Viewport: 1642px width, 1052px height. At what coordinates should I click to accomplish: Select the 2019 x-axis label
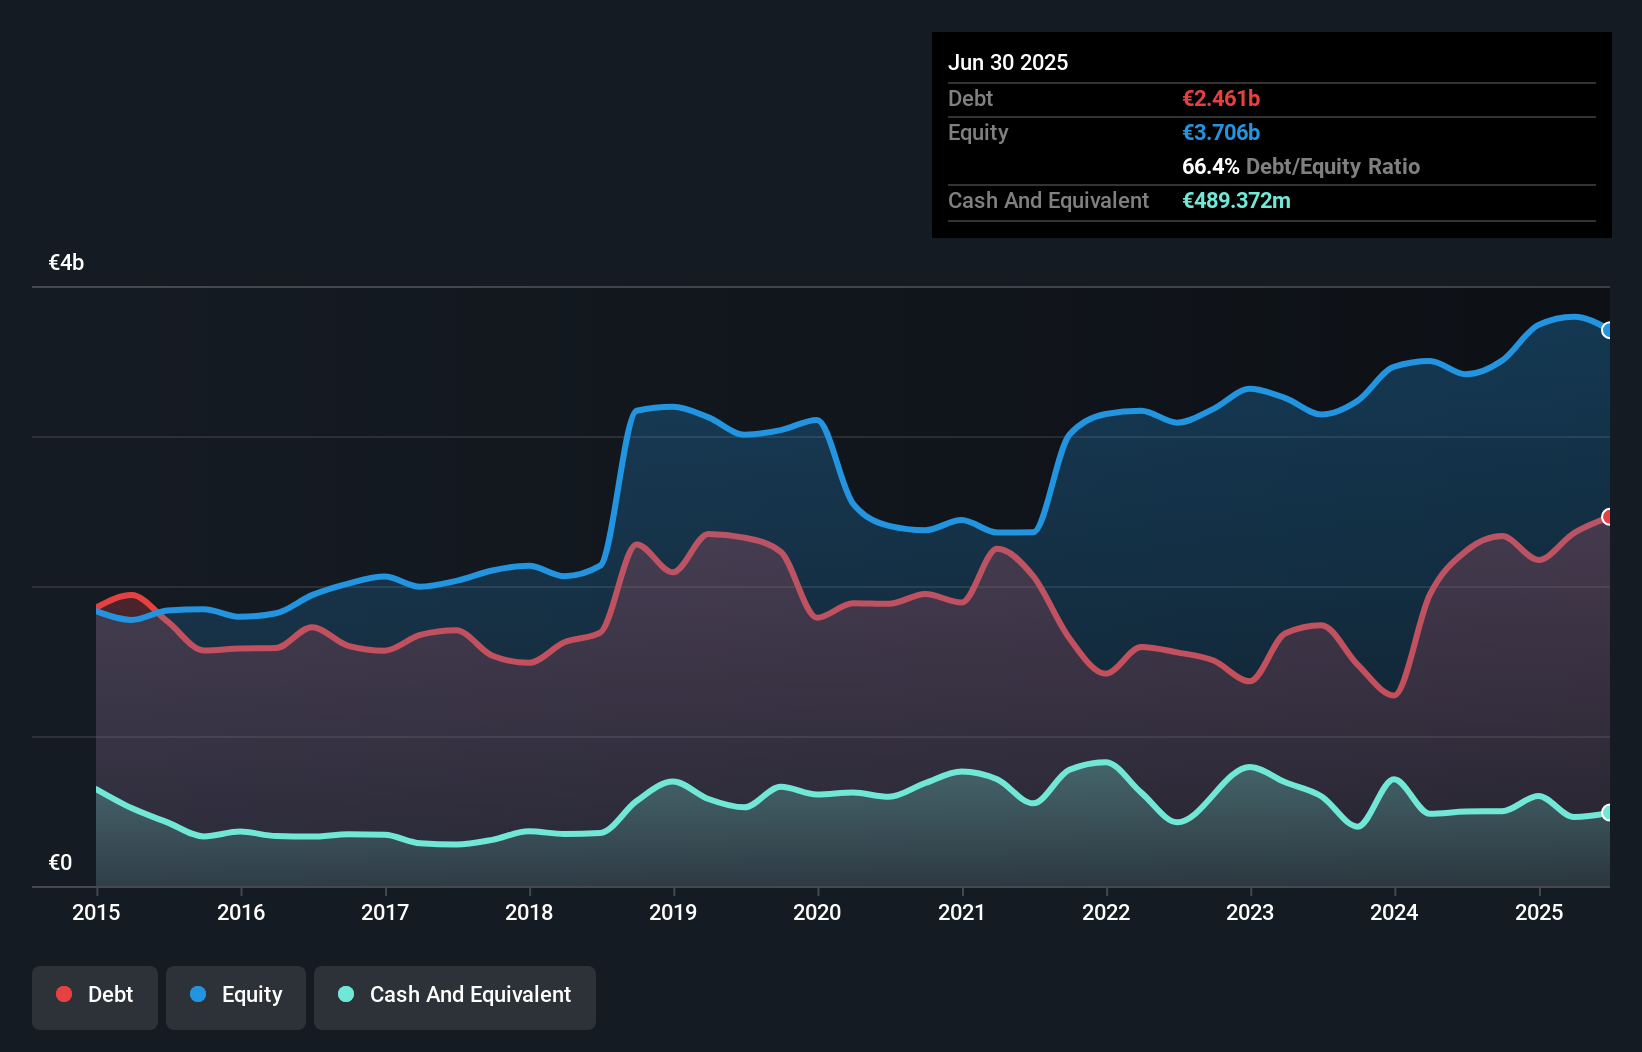point(673,912)
